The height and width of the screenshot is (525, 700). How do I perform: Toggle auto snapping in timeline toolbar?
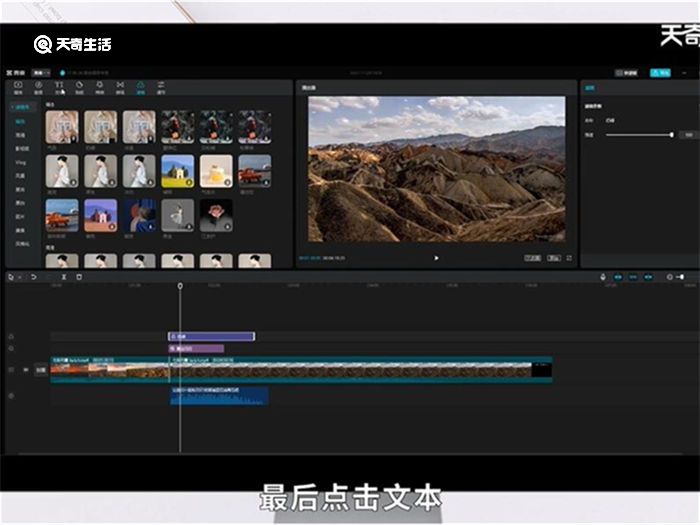633,277
